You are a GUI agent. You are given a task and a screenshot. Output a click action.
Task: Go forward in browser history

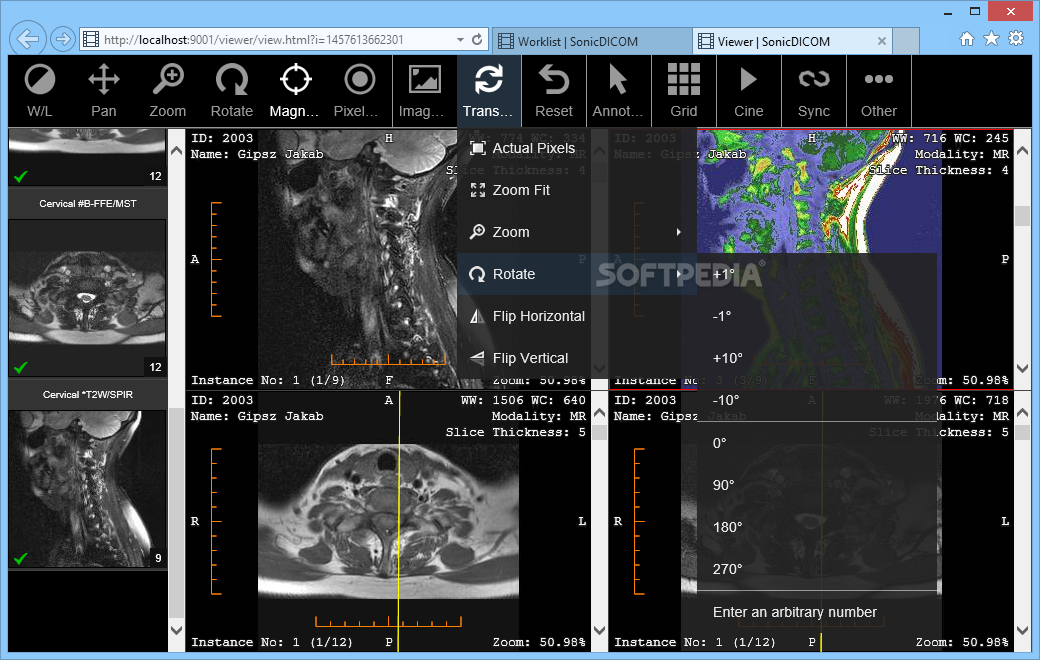(x=62, y=39)
